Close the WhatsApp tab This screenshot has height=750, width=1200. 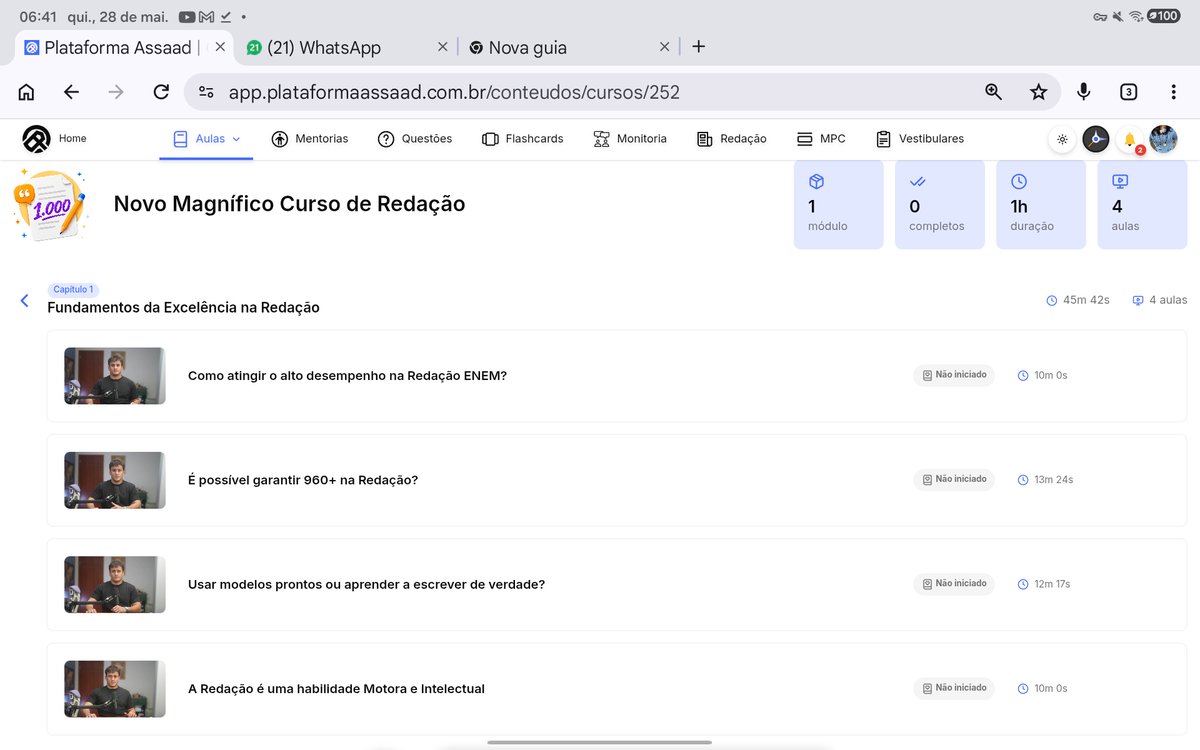[443, 47]
